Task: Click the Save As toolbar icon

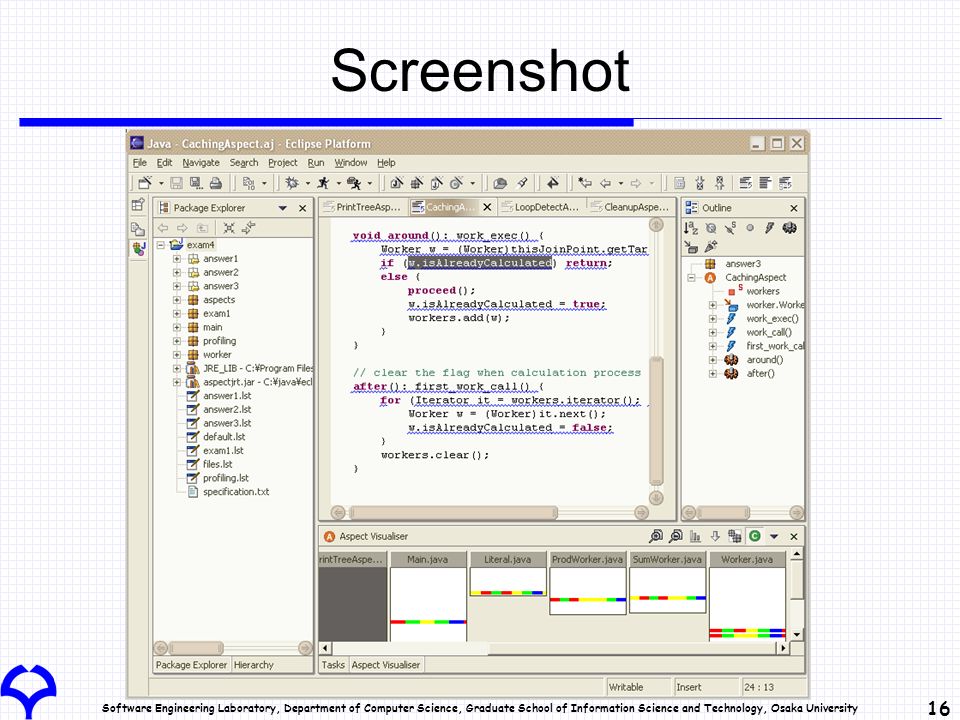Action: pyautogui.click(x=196, y=182)
